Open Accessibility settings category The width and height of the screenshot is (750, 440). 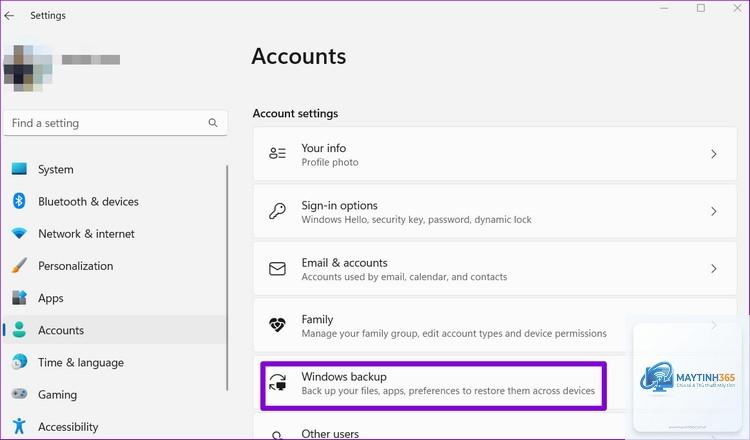pyautogui.click(x=115, y=427)
